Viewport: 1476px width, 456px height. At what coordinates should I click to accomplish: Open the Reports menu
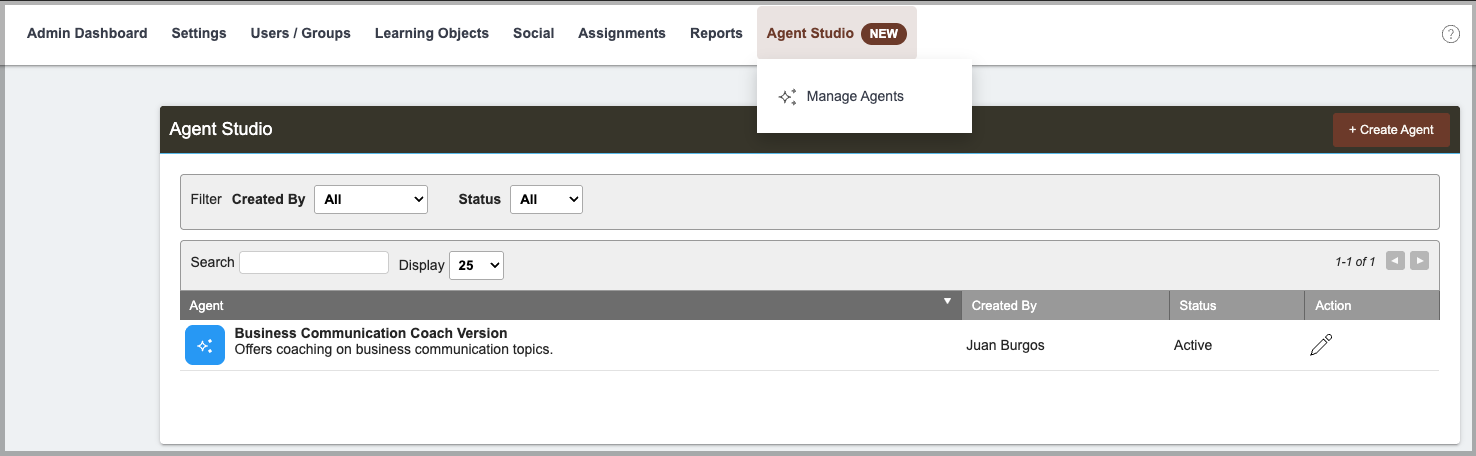716,33
